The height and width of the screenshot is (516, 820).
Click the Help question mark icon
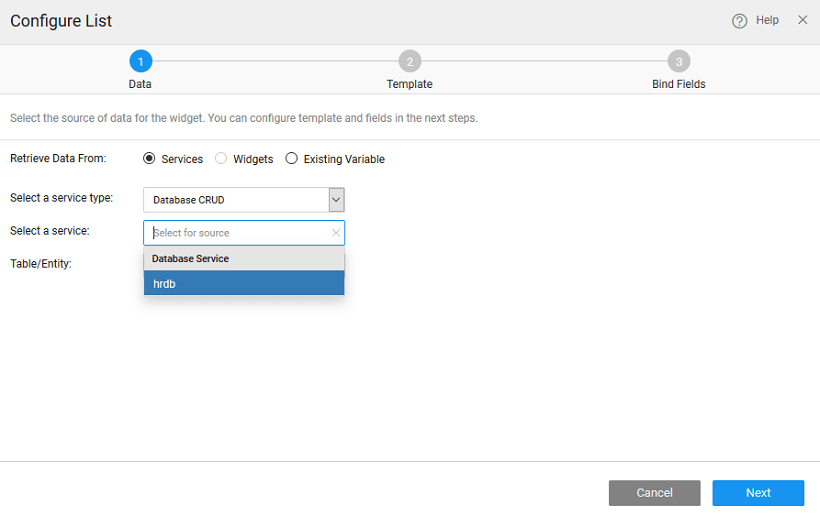coord(740,21)
